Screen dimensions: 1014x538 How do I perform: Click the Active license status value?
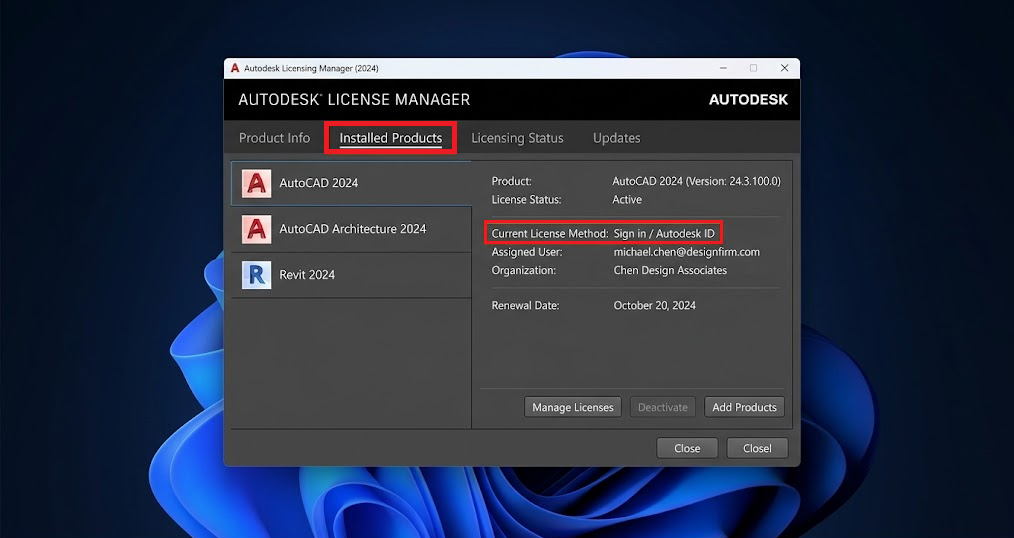(x=627, y=199)
